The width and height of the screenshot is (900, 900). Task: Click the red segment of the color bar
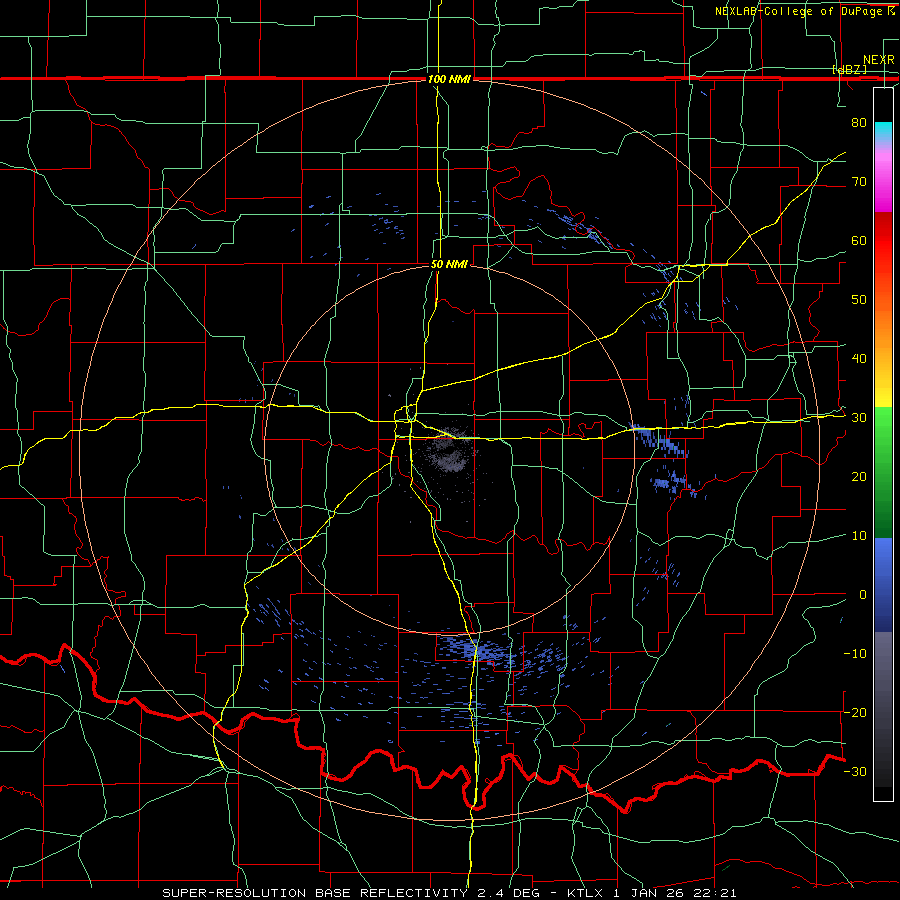click(x=883, y=242)
